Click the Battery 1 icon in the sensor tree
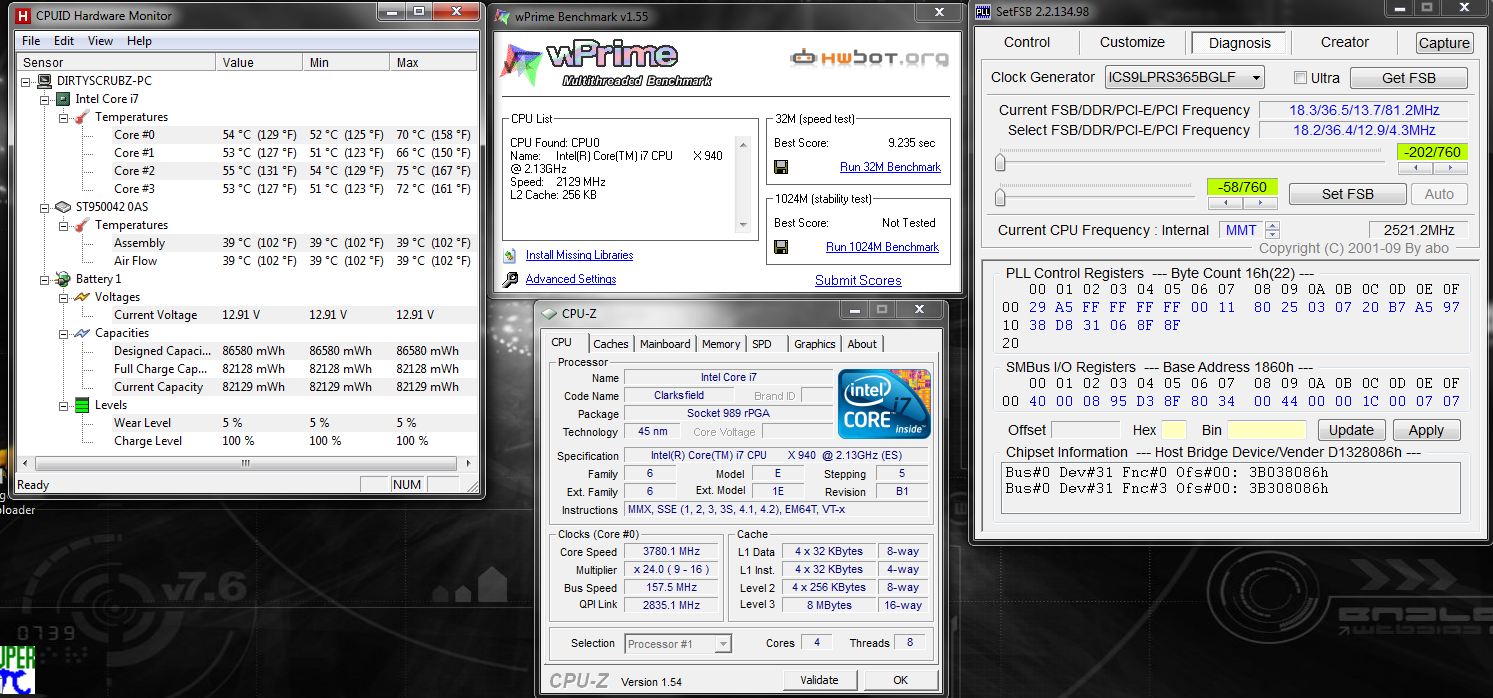This screenshot has width=1493, height=698. coord(63,279)
